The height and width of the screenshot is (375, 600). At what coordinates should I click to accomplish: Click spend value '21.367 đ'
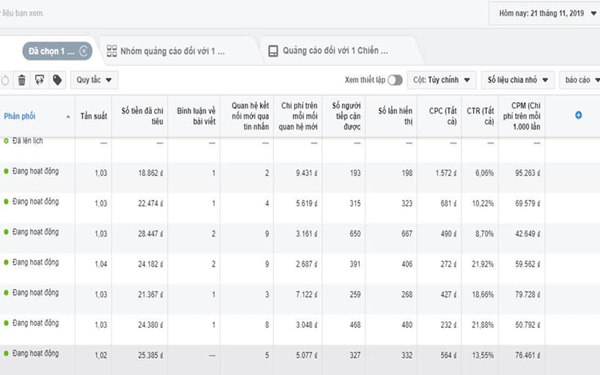(x=151, y=294)
